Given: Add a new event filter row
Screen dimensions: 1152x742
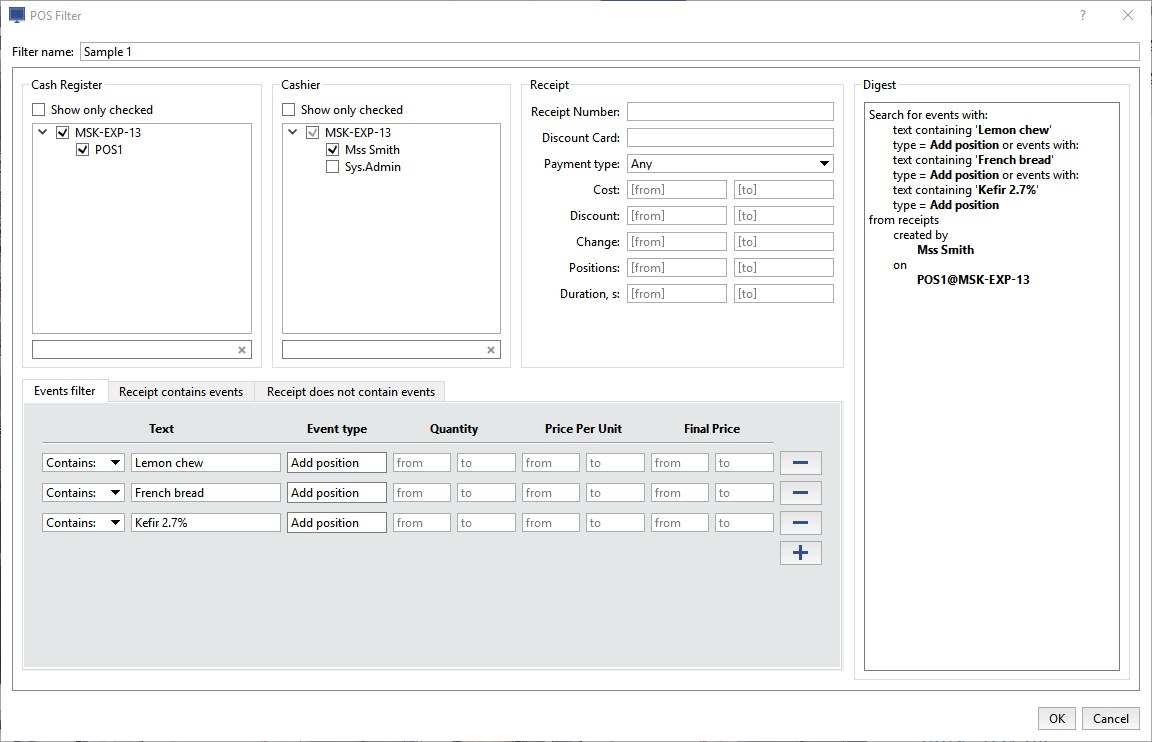Looking at the screenshot, I should [x=800, y=553].
